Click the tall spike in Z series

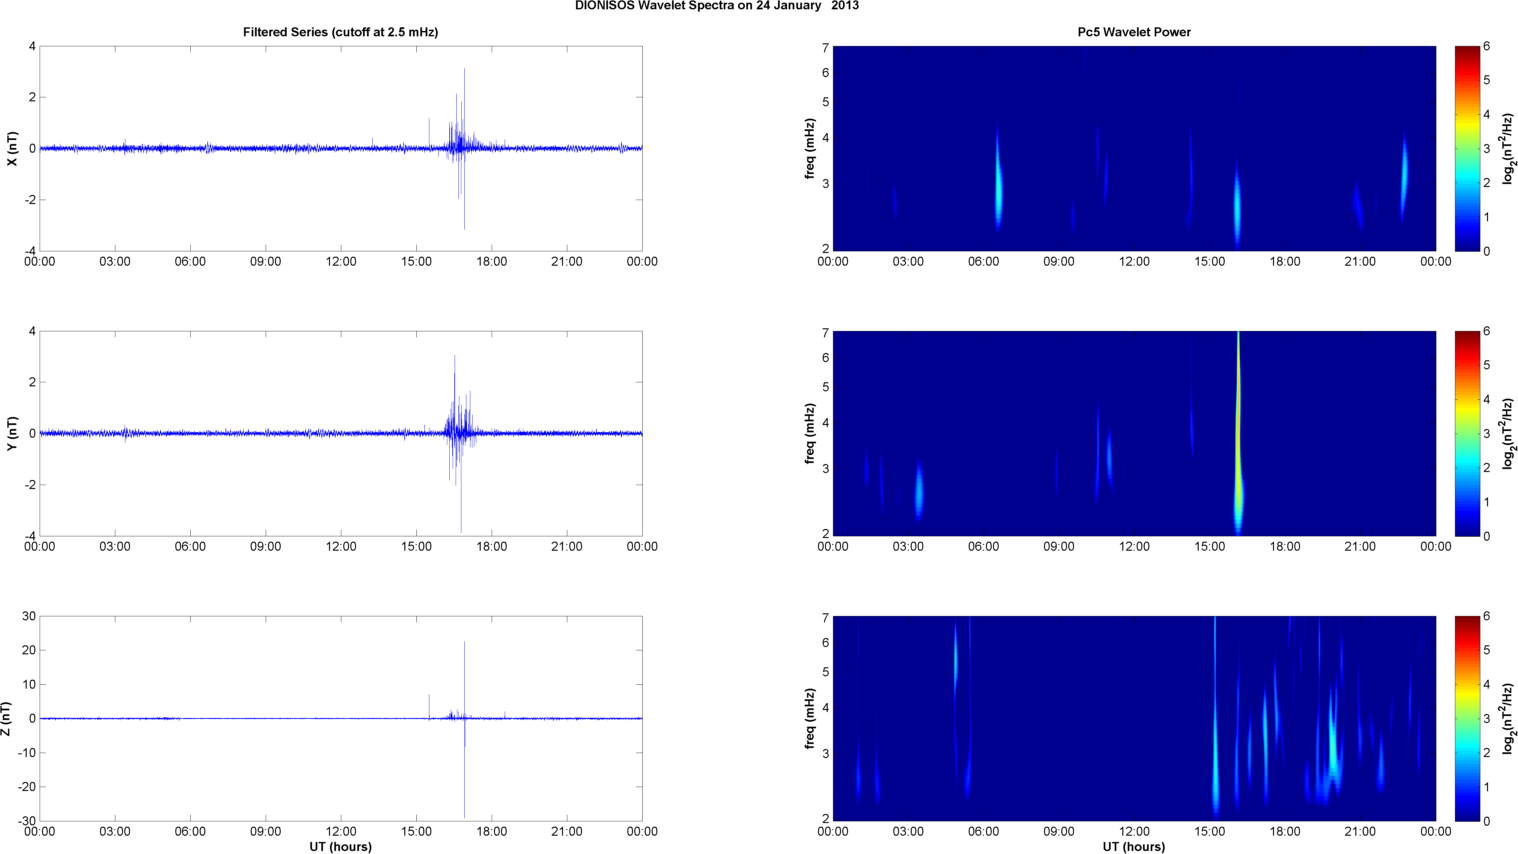pos(464,730)
